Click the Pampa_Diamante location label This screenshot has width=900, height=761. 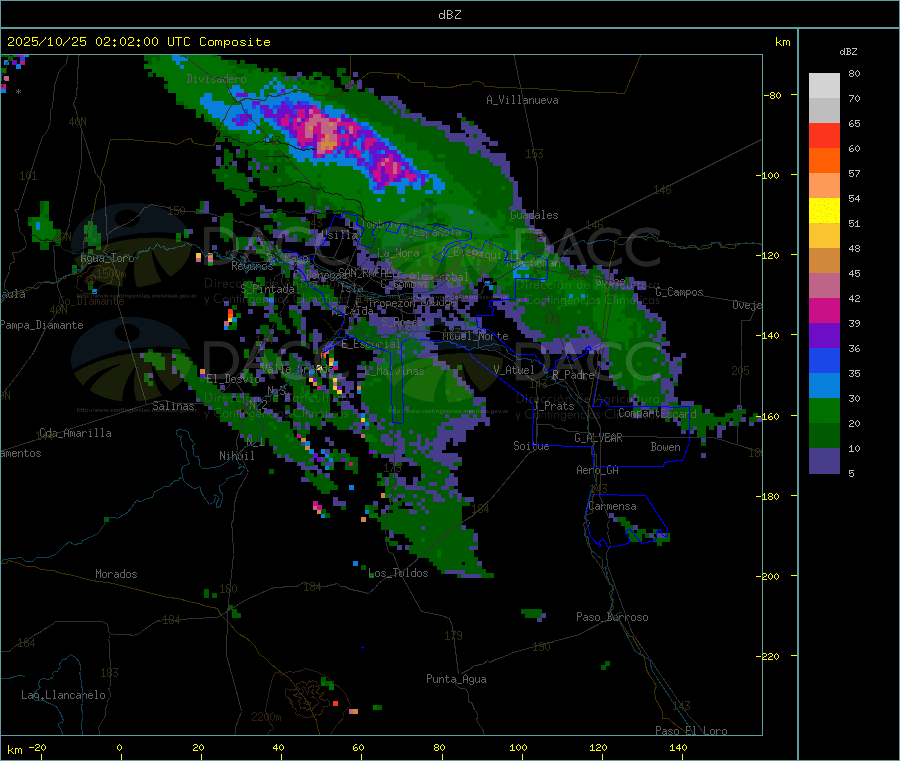42,325
